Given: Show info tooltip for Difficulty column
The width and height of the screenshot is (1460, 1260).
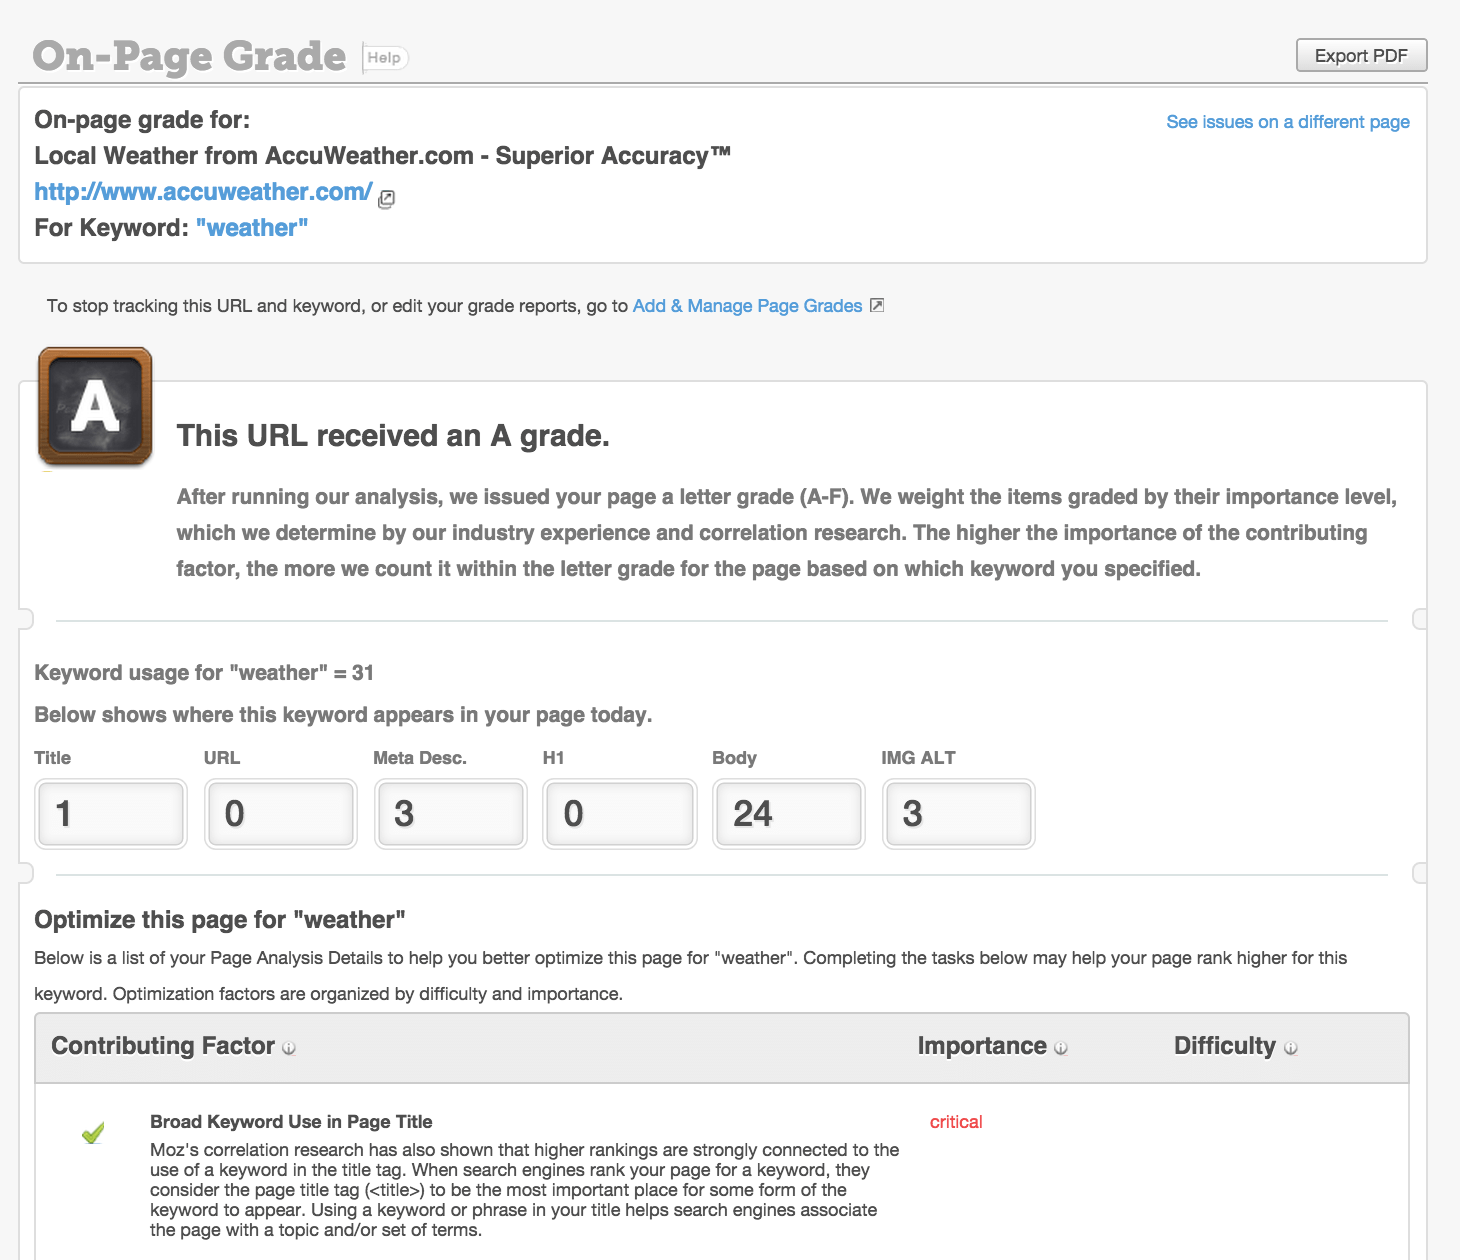Looking at the screenshot, I should [x=1291, y=1048].
